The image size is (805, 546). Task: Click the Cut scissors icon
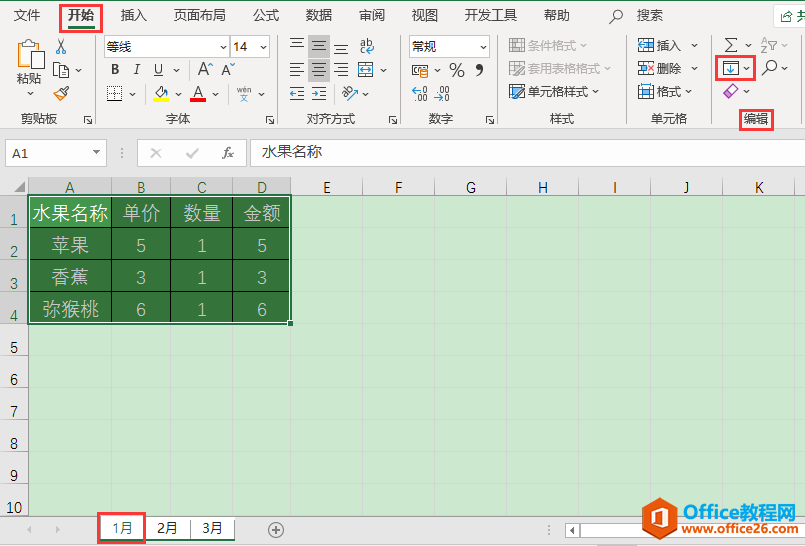61,47
